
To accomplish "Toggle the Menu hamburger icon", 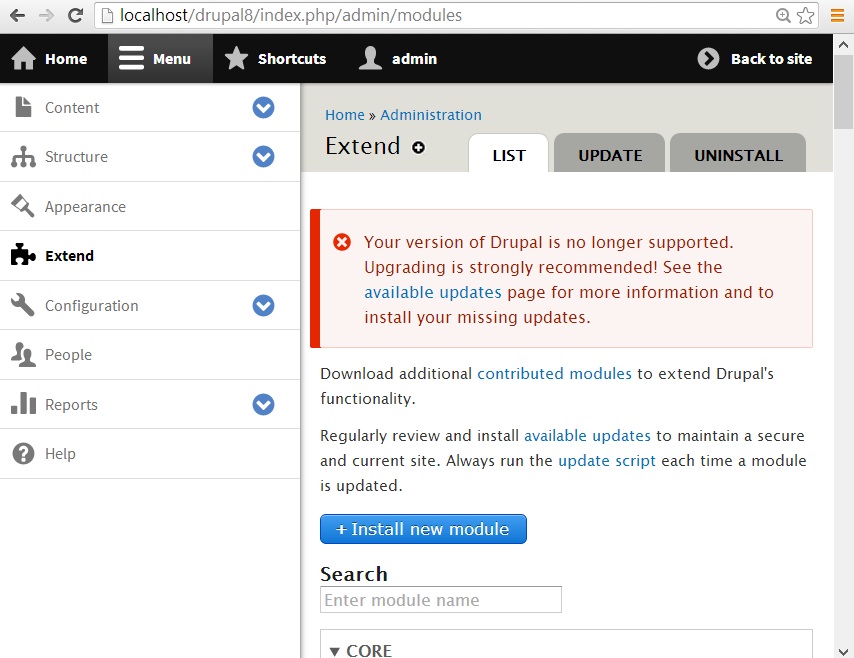I will pos(131,59).
